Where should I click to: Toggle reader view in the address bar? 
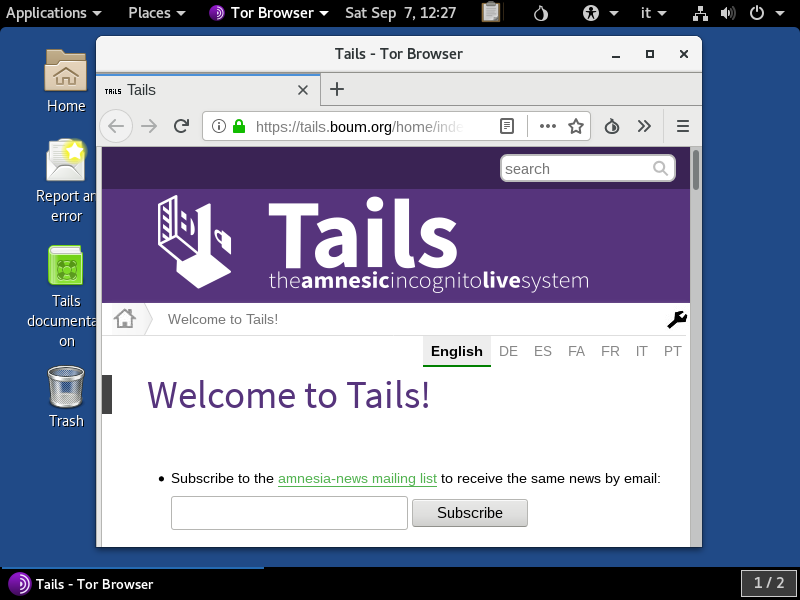[x=507, y=126]
